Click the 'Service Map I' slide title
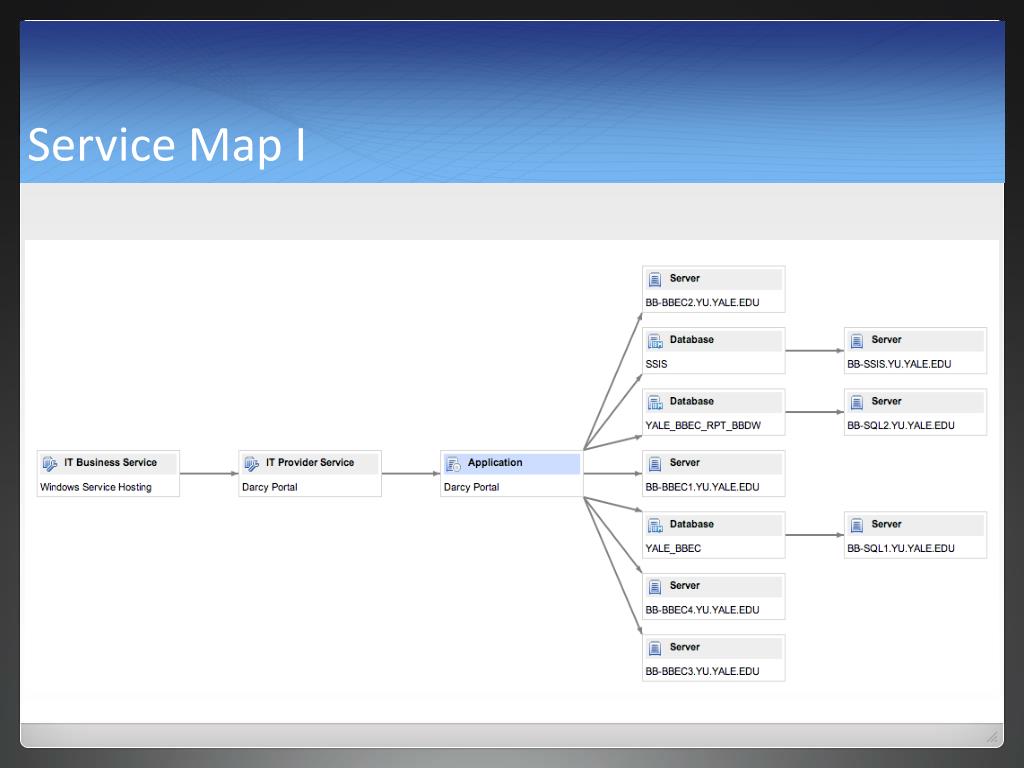Screen dimensions: 1024x768 point(167,145)
